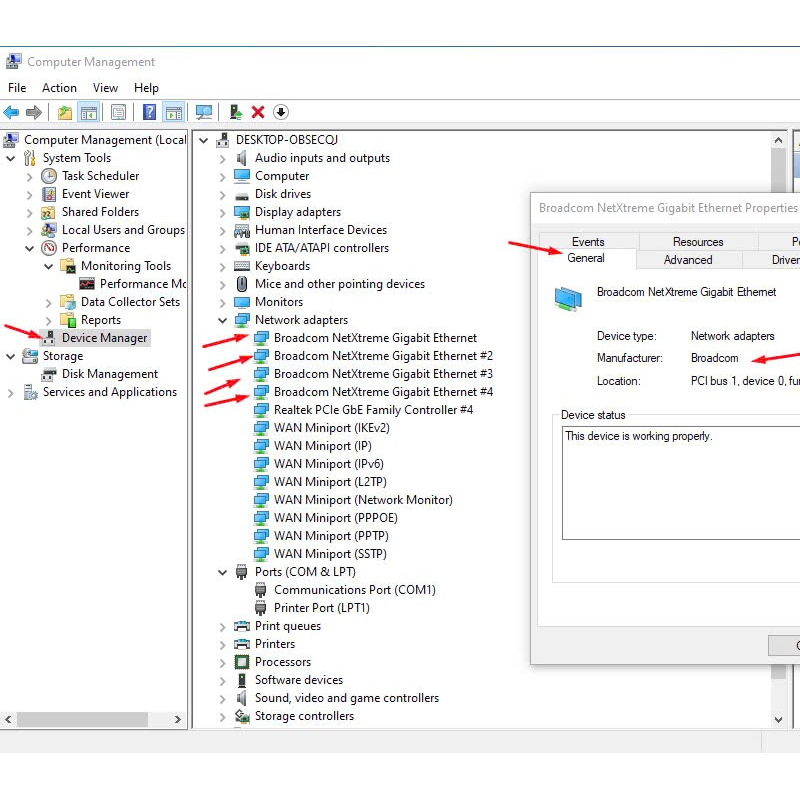The width and height of the screenshot is (800, 800).
Task: Click the black down-arrow Disable device icon
Action: point(281,112)
